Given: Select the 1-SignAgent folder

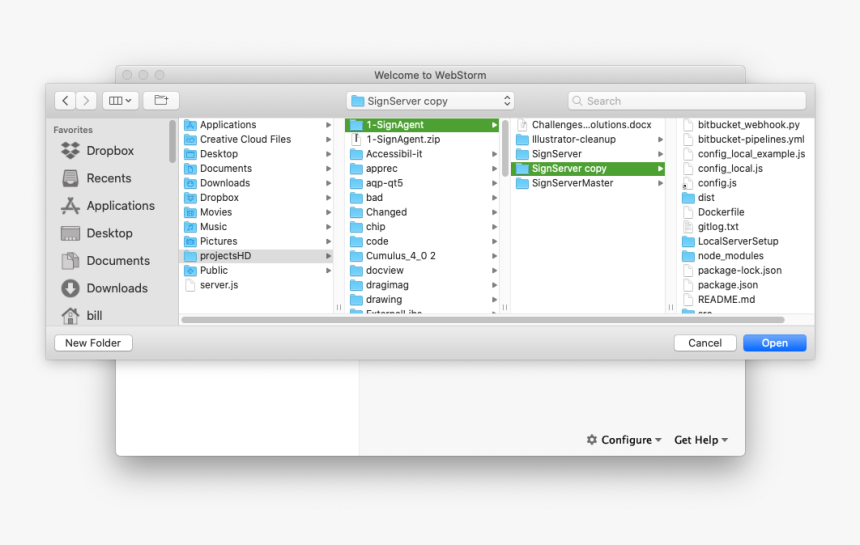Looking at the screenshot, I should pos(422,125).
